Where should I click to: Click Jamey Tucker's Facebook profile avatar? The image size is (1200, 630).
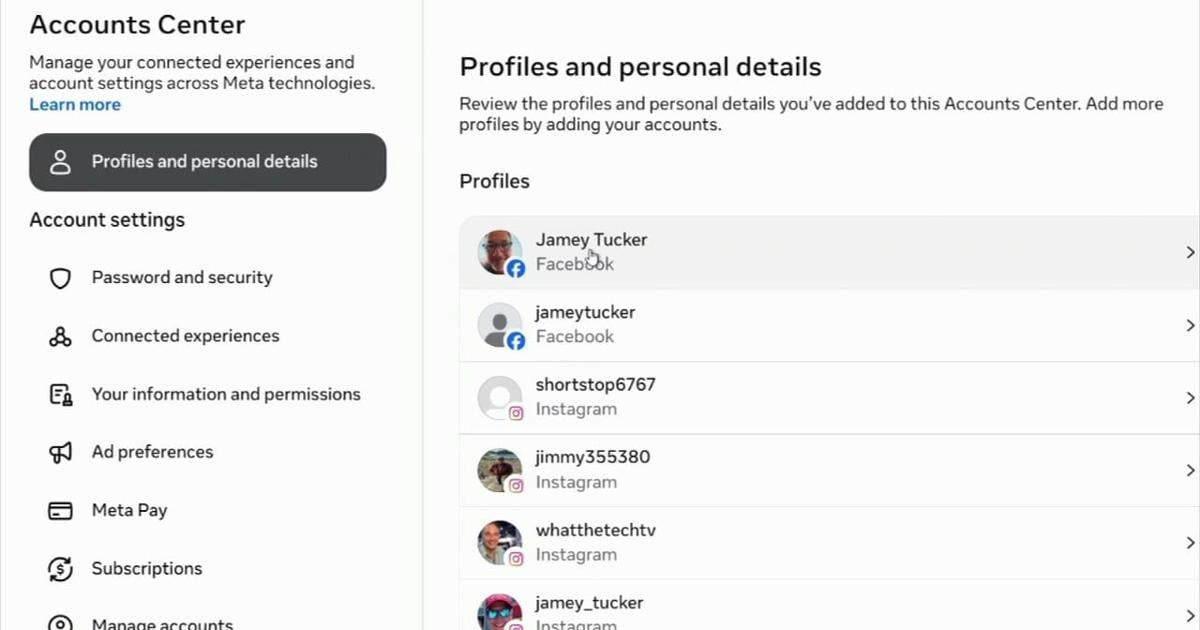point(500,253)
